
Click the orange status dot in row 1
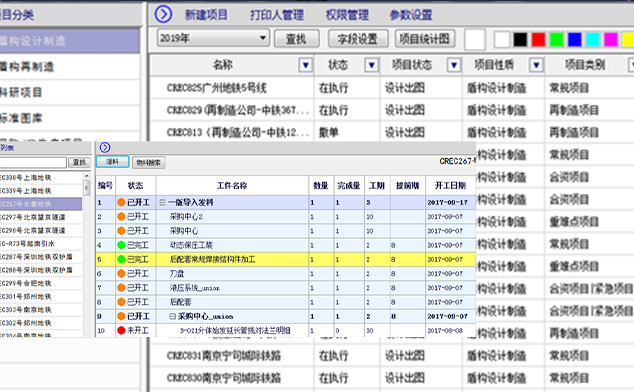pyautogui.click(x=121, y=202)
